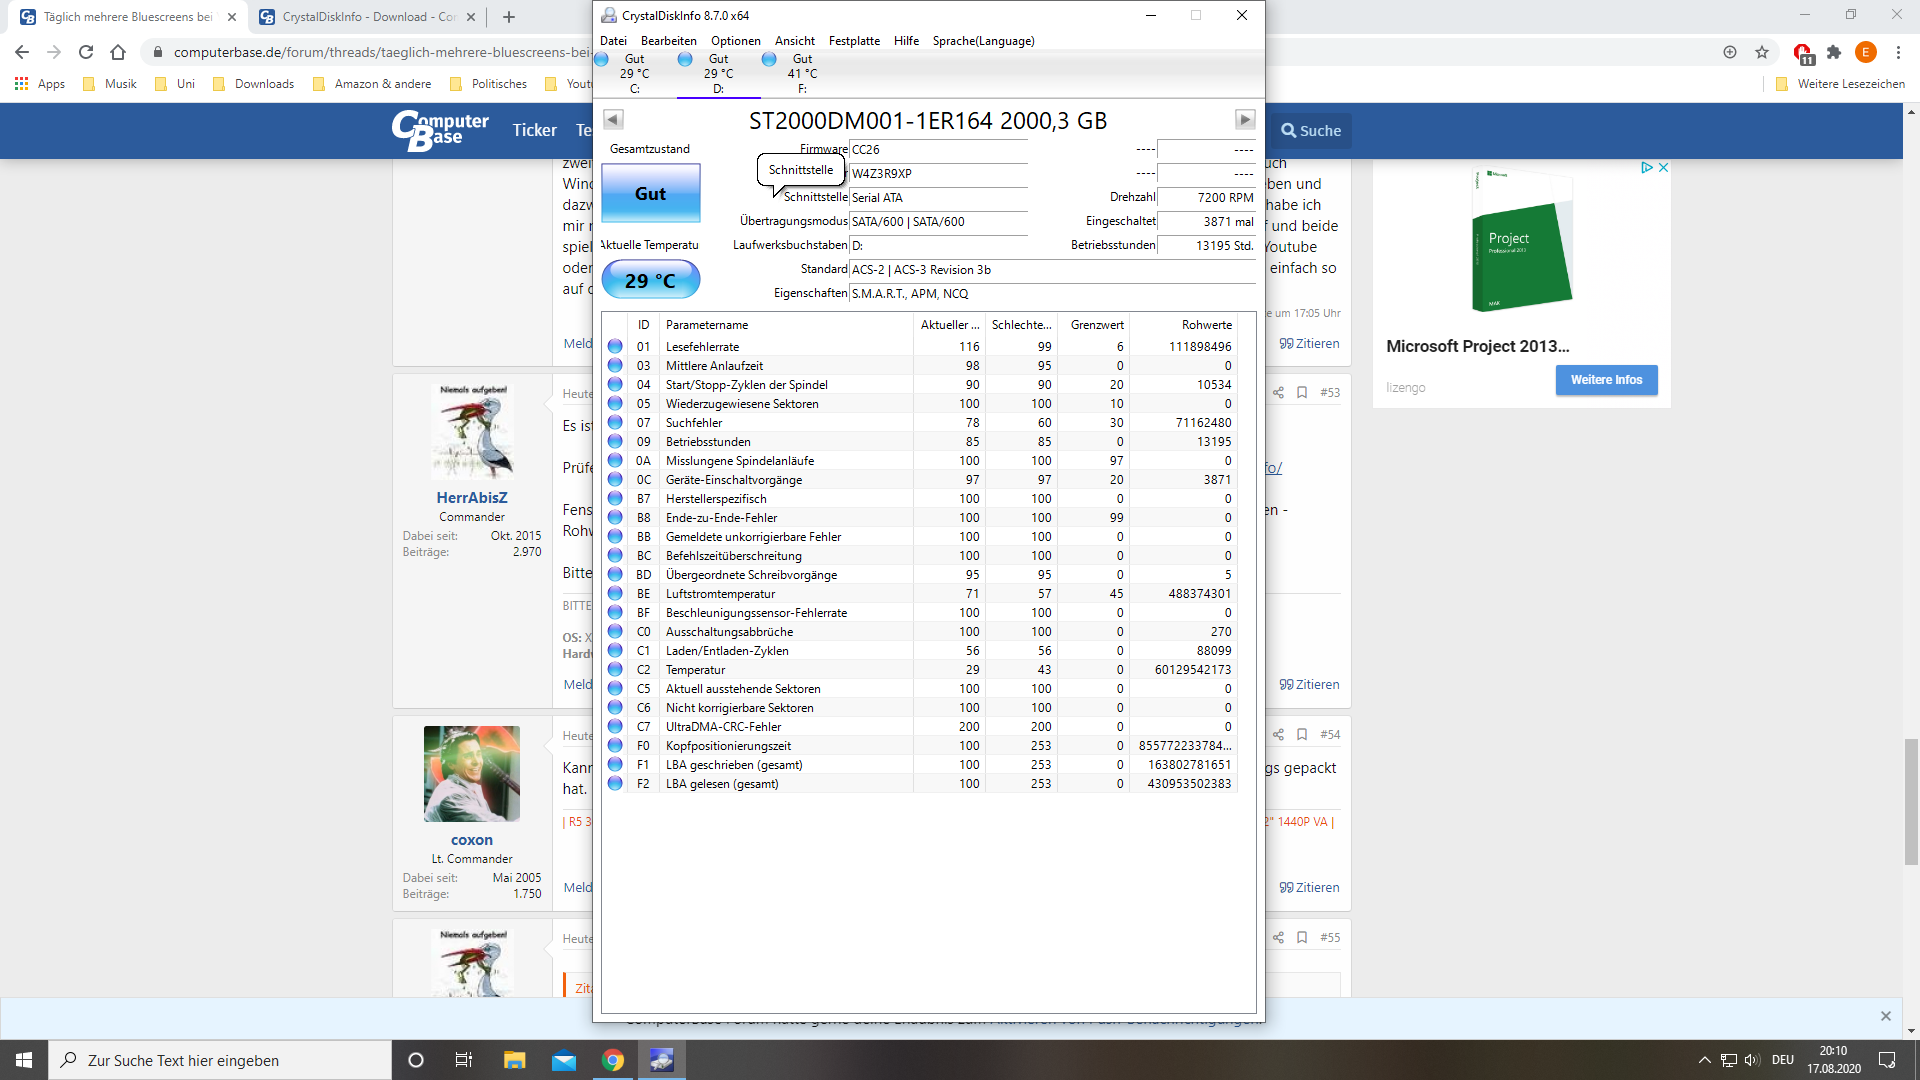Viewport: 1920px width, 1080px height.
Task: Click Weitere Infos ad button
Action: (1606, 380)
